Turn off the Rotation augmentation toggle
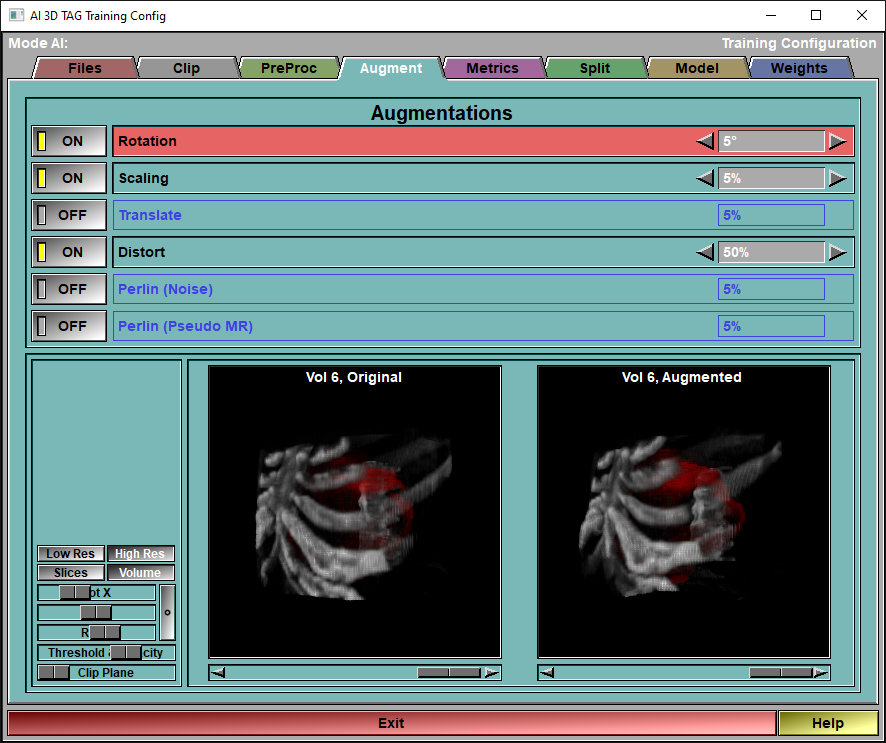Viewport: 886px width, 743px height. (x=69, y=141)
